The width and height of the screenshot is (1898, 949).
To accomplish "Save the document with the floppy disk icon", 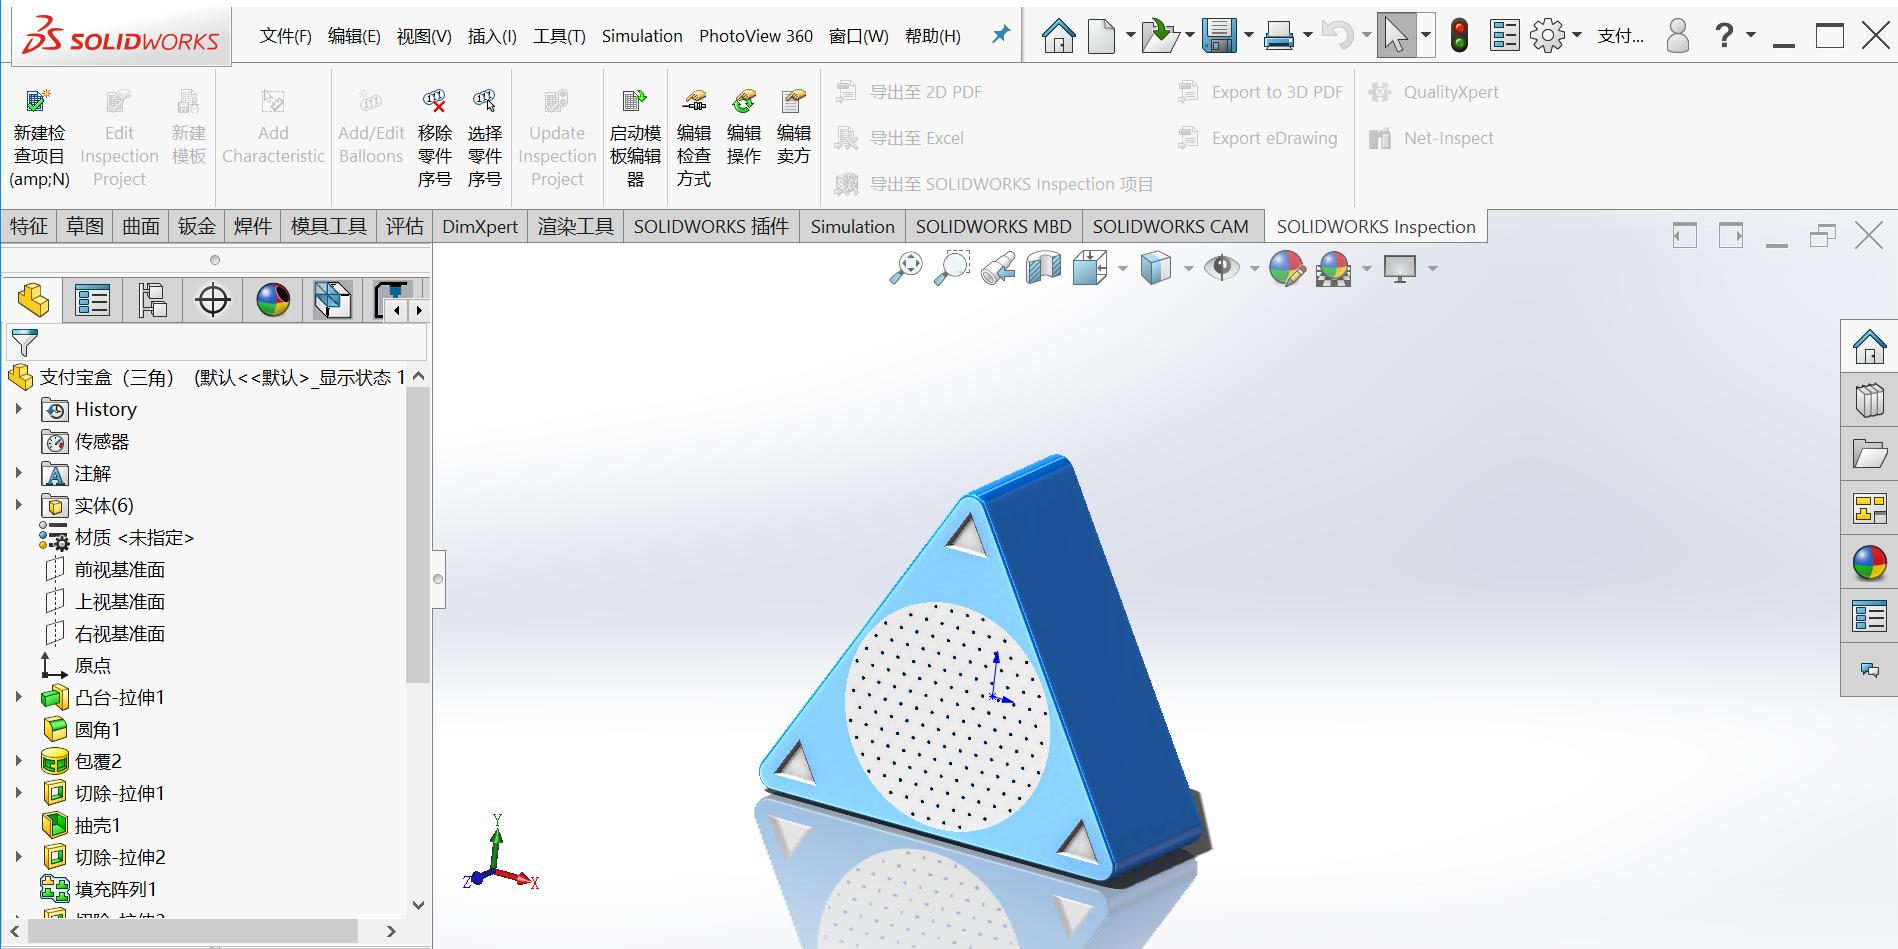I will coord(1219,36).
